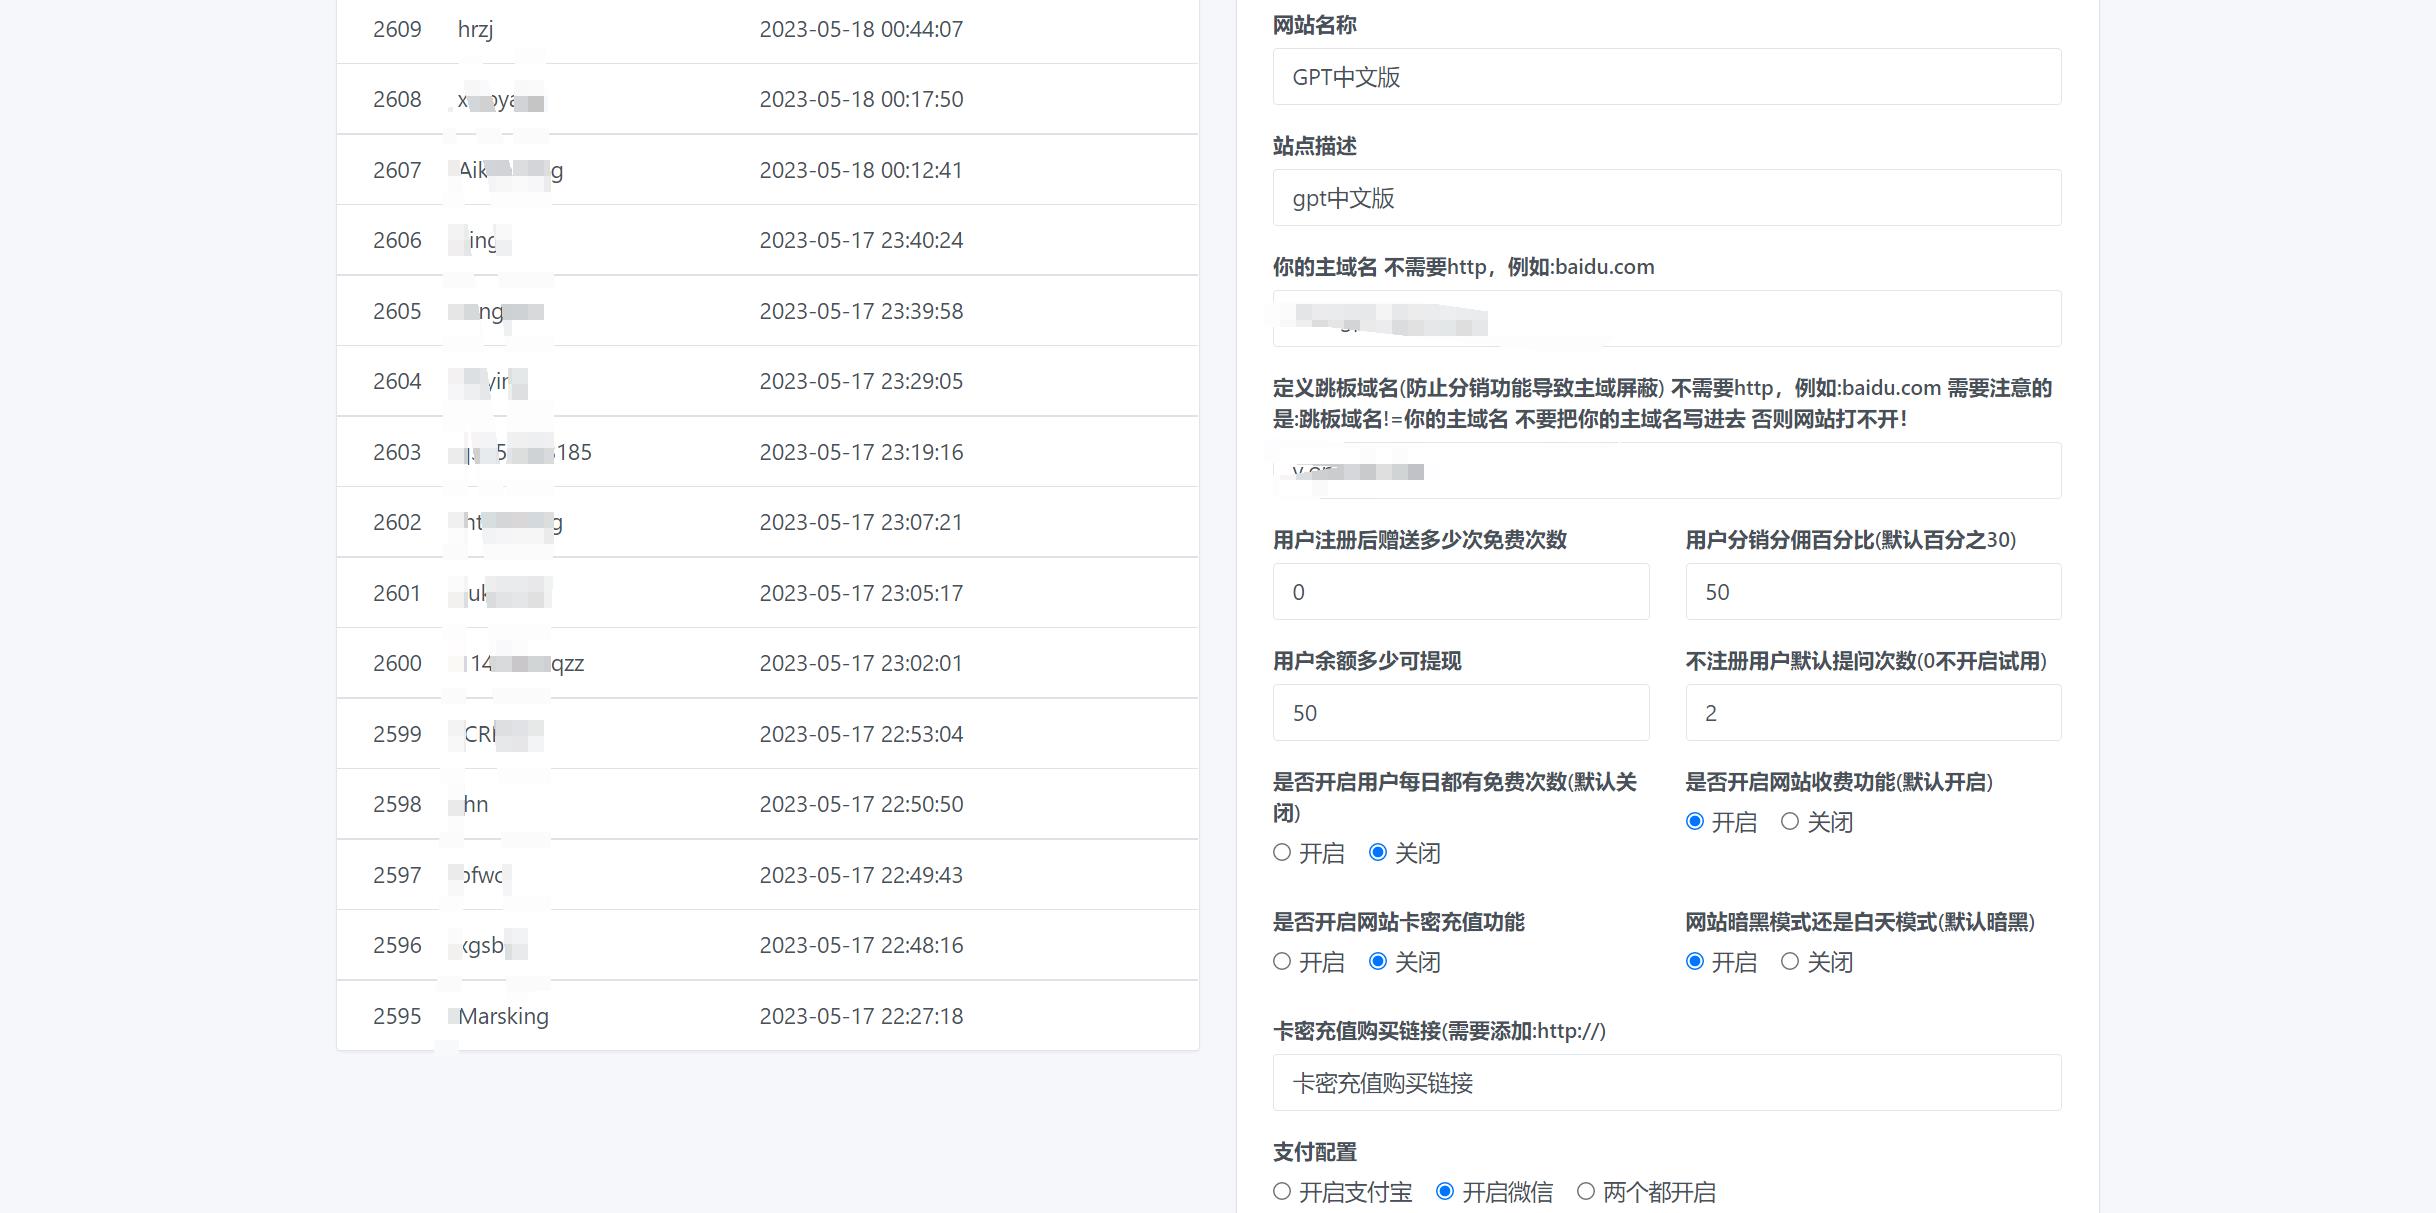The width and height of the screenshot is (2436, 1213).
Task: Click the jump domain (跳板域名) input field
Action: (x=1665, y=470)
